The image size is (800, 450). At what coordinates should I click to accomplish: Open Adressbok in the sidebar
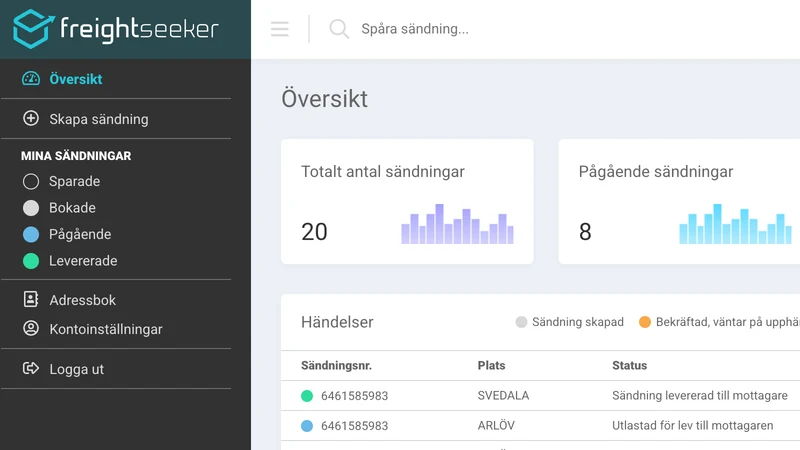click(x=83, y=300)
